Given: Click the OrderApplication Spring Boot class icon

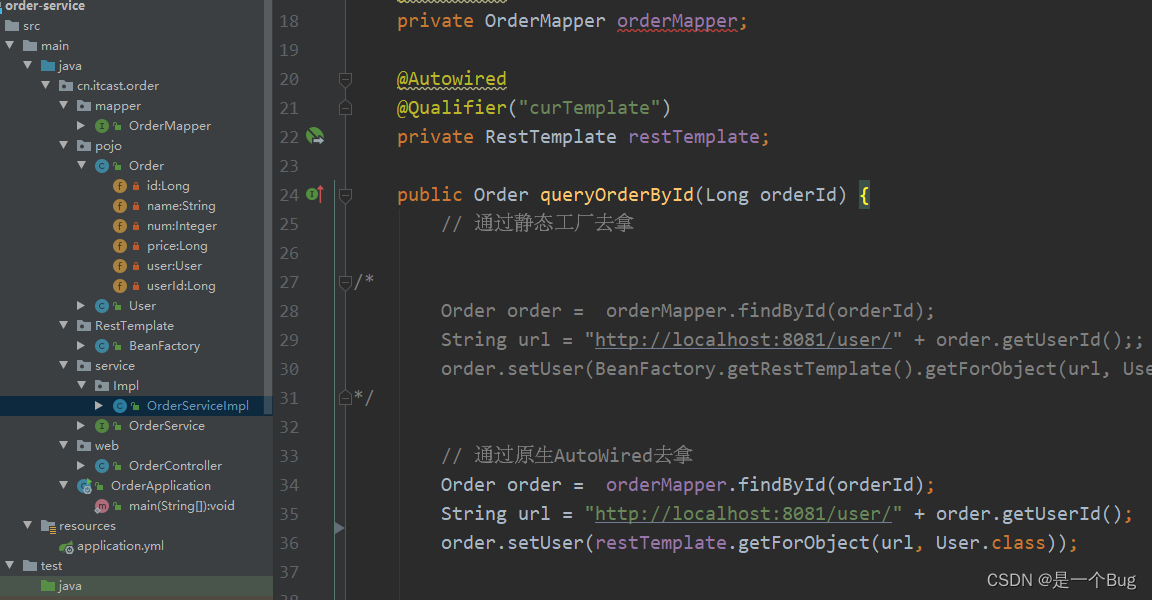Looking at the screenshot, I should 84,485.
